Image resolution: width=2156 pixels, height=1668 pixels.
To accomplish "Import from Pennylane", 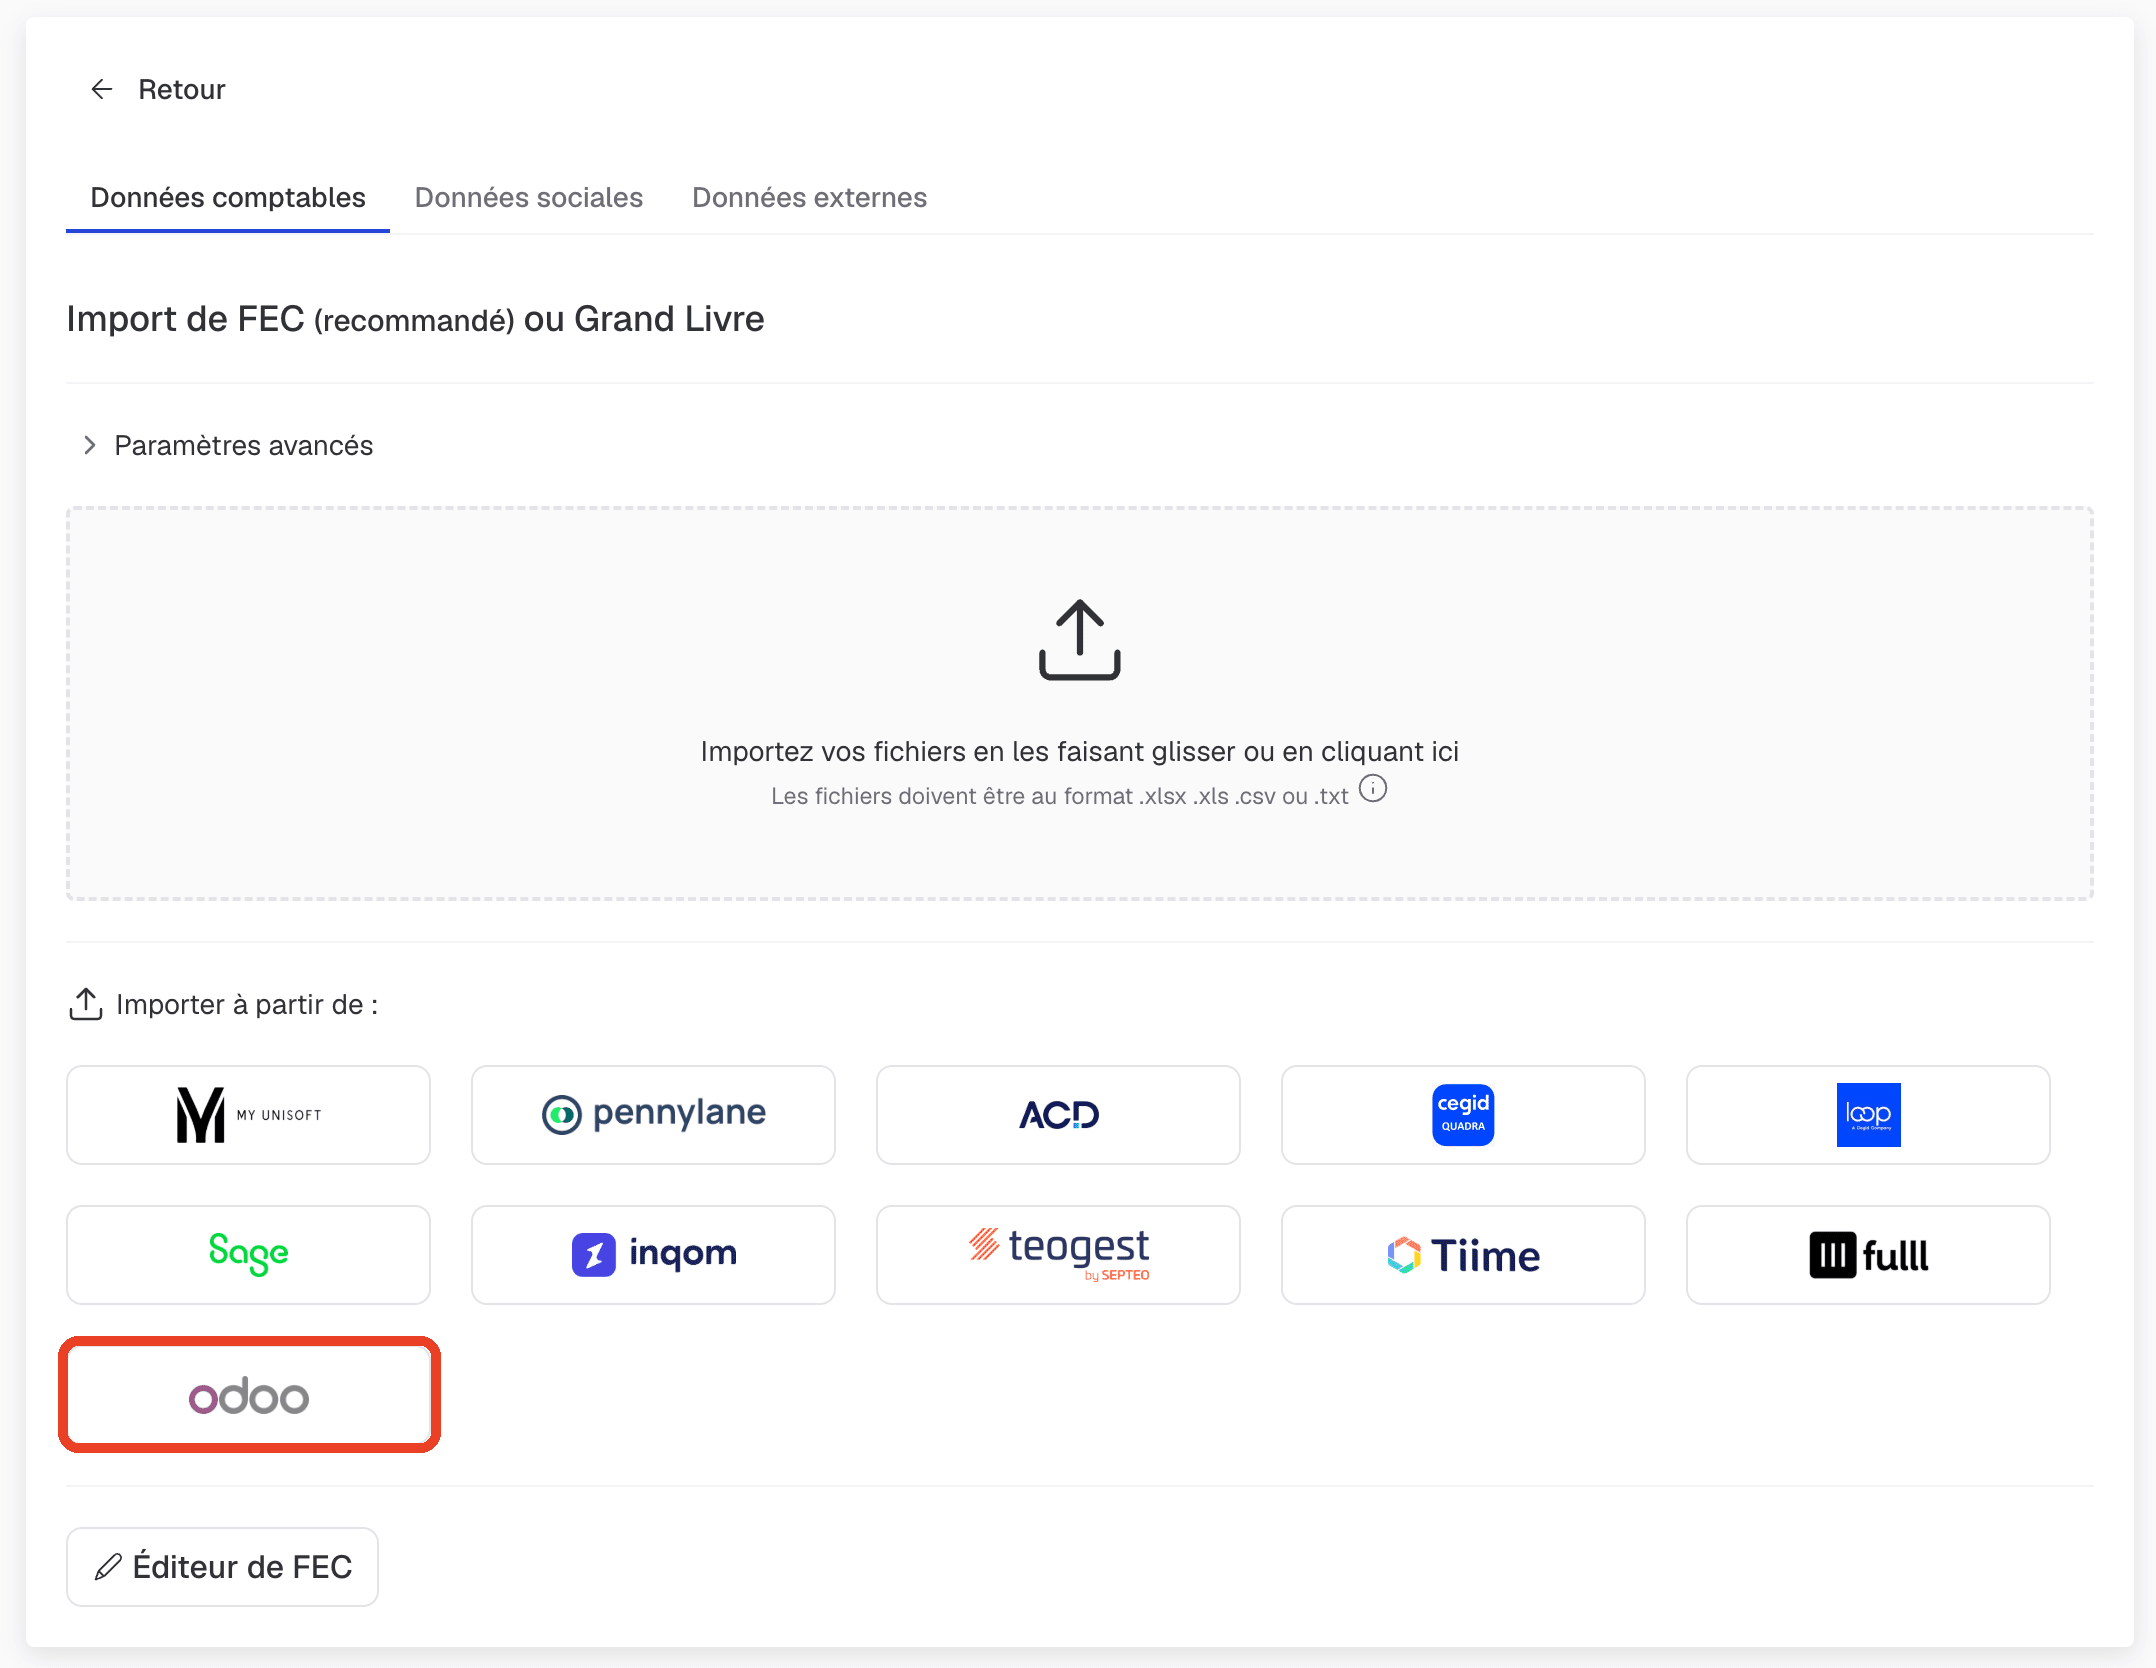I will point(653,1115).
